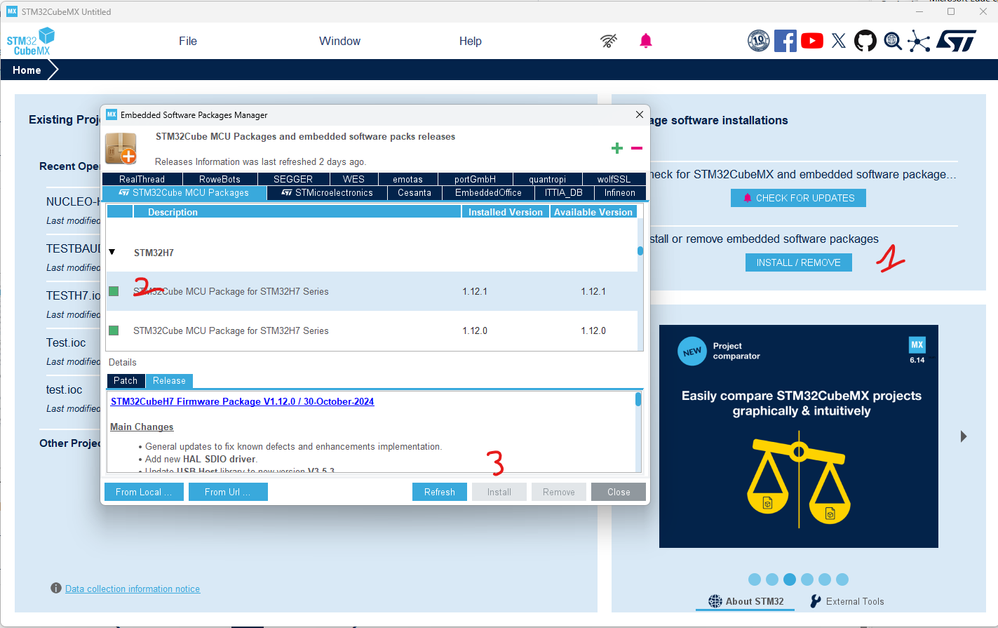Click the package box icon in dialog
998x628 pixels.
pos(121,148)
